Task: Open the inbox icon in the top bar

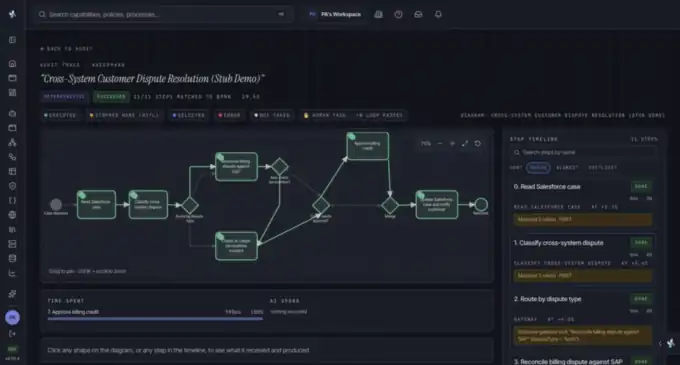Action: [x=418, y=14]
